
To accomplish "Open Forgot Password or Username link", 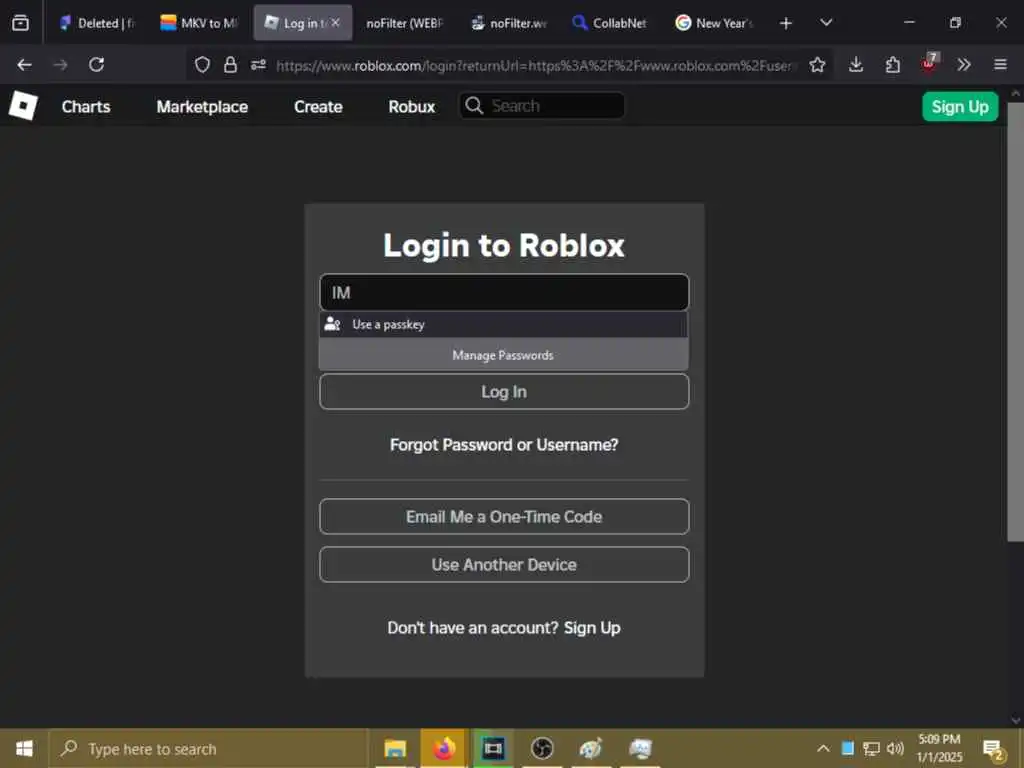I will pos(504,445).
